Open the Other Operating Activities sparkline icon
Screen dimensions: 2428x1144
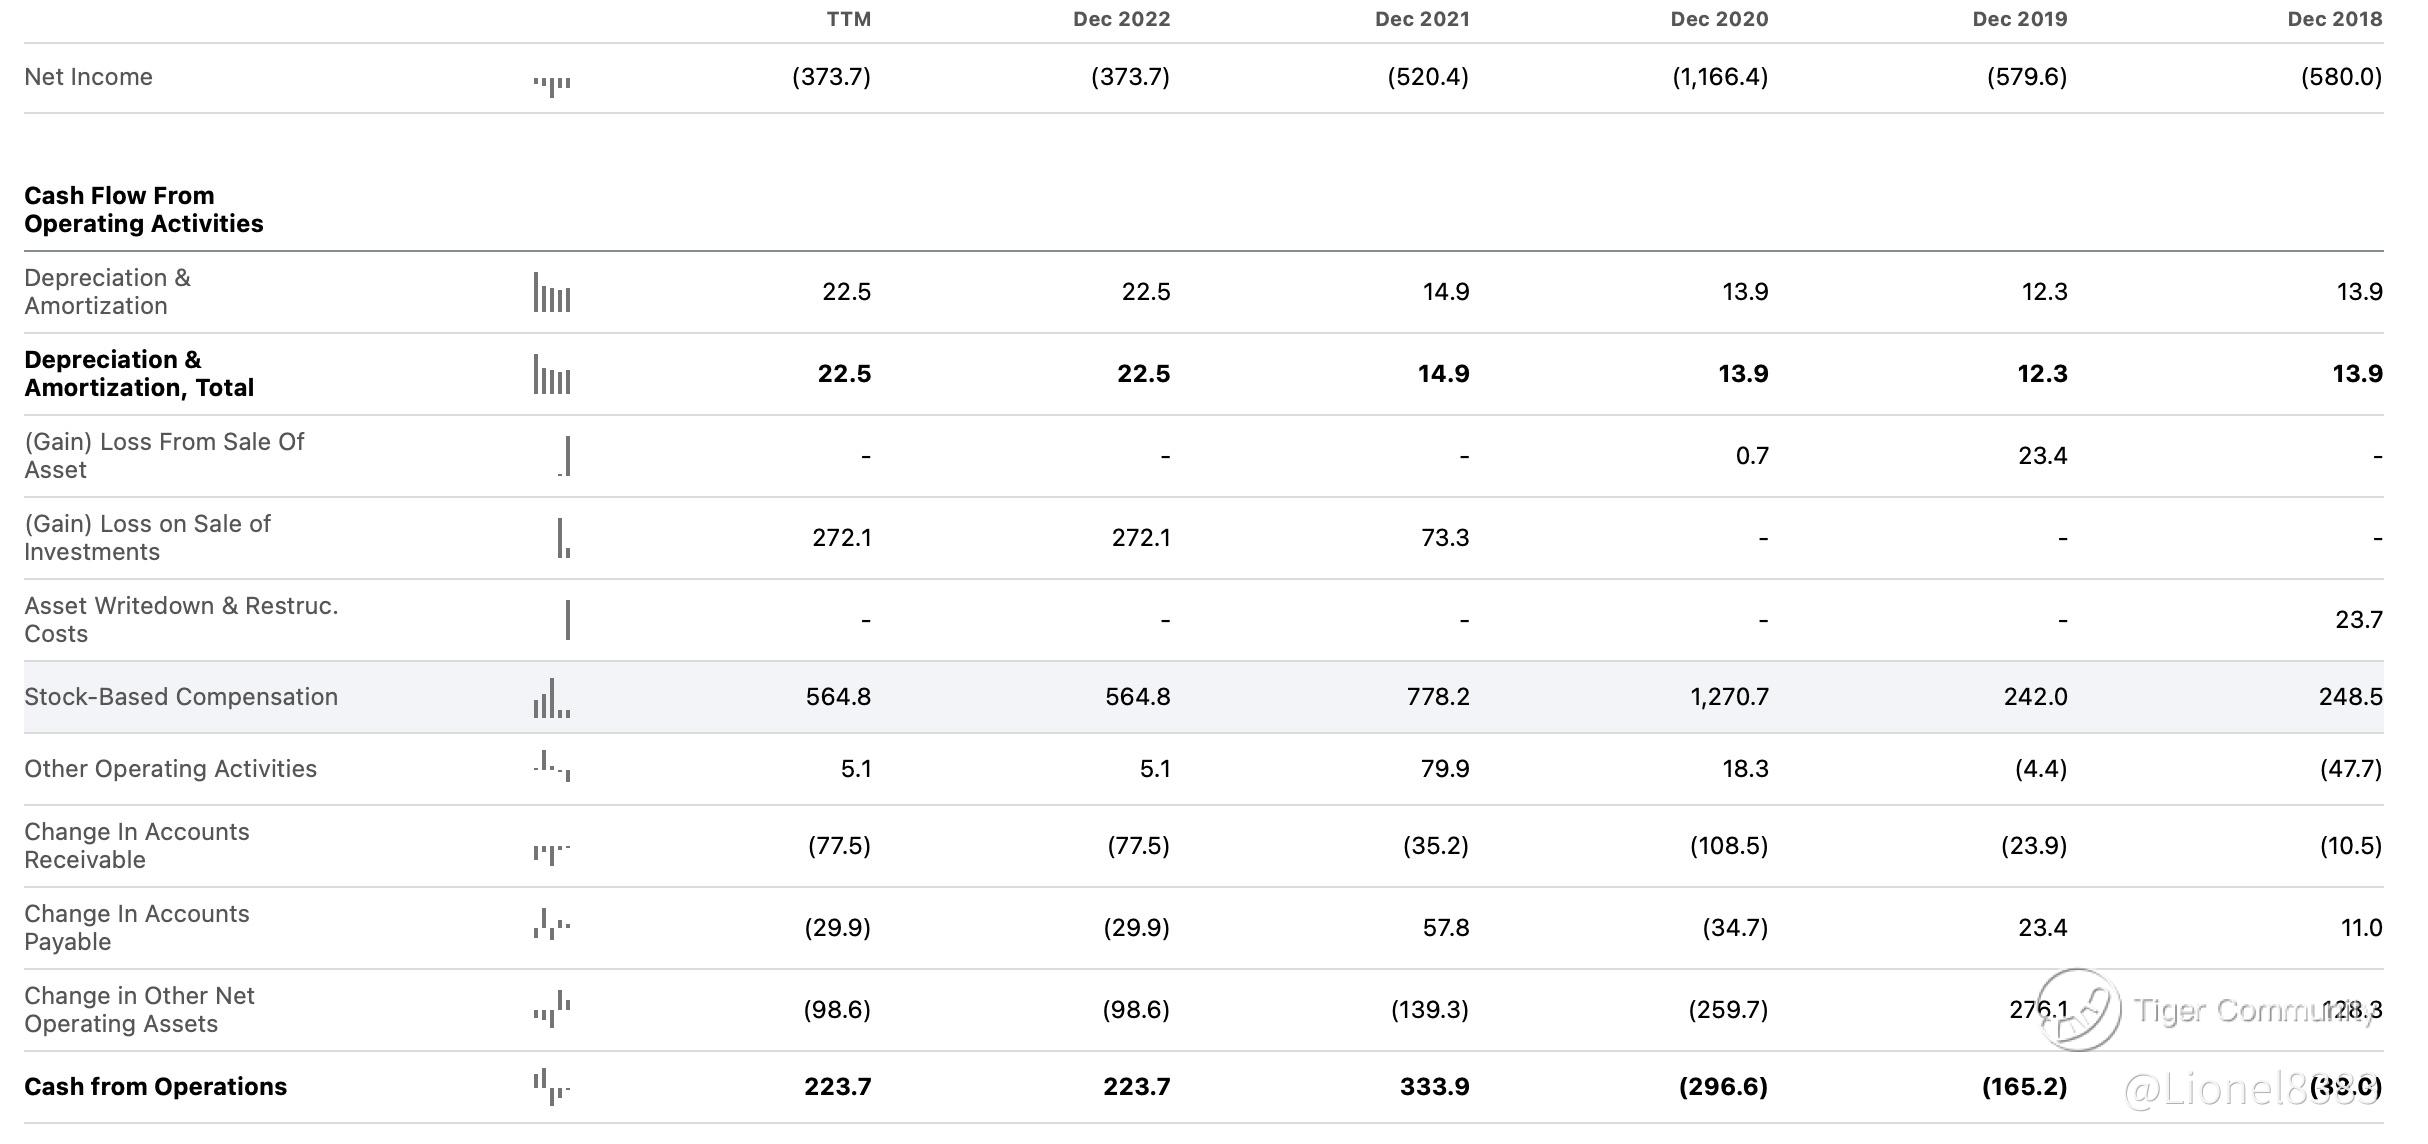[552, 767]
